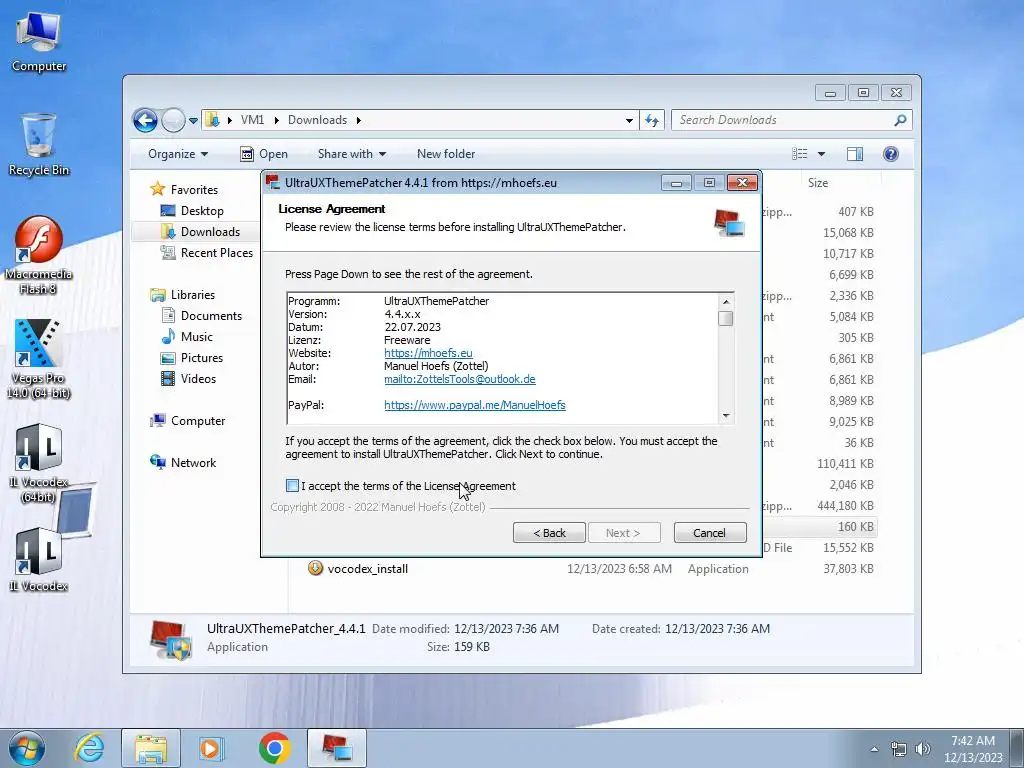Toggle the preview pane icon
This screenshot has width=1024, height=768.
(855, 154)
